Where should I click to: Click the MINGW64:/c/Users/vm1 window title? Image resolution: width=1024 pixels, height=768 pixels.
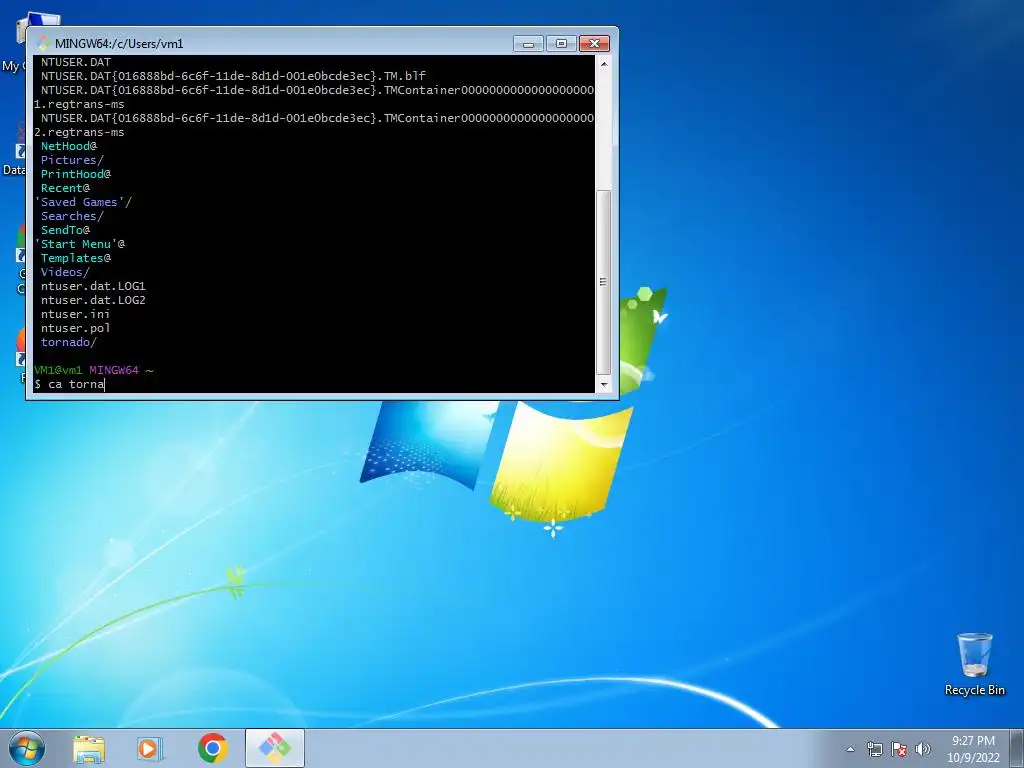pos(119,44)
